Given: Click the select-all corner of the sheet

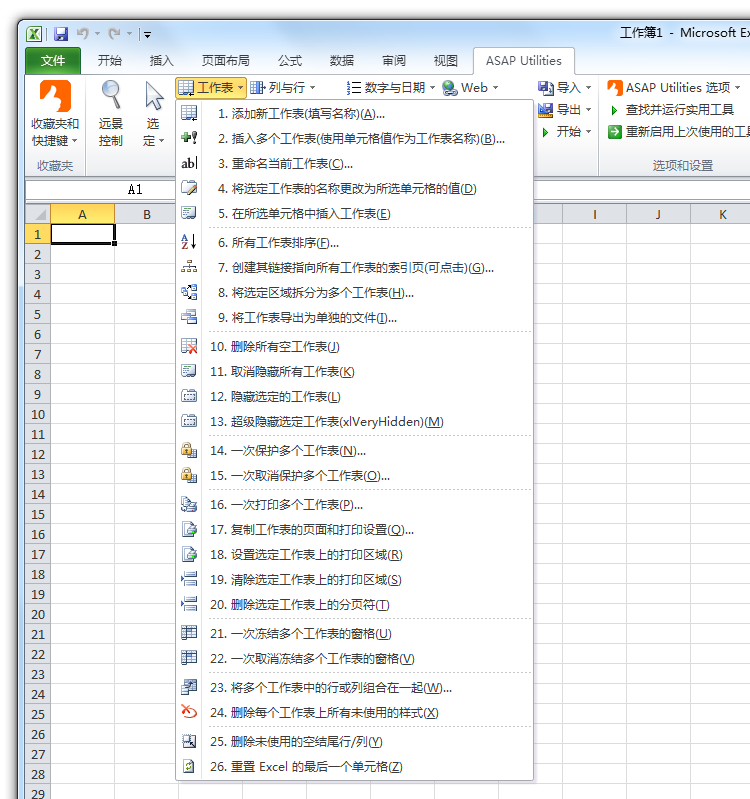Looking at the screenshot, I should click(x=38, y=215).
